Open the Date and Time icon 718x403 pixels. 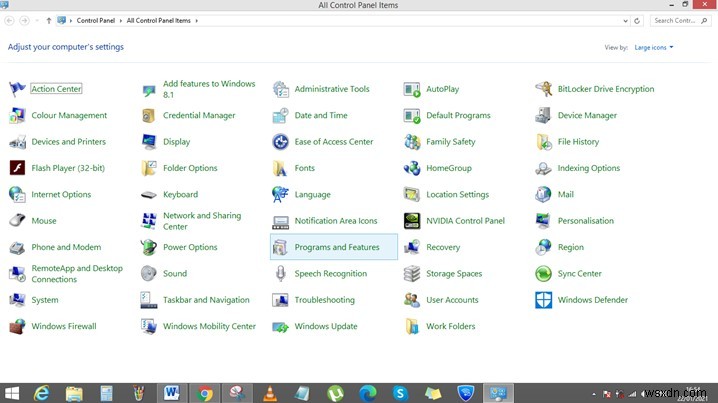[x=280, y=115]
